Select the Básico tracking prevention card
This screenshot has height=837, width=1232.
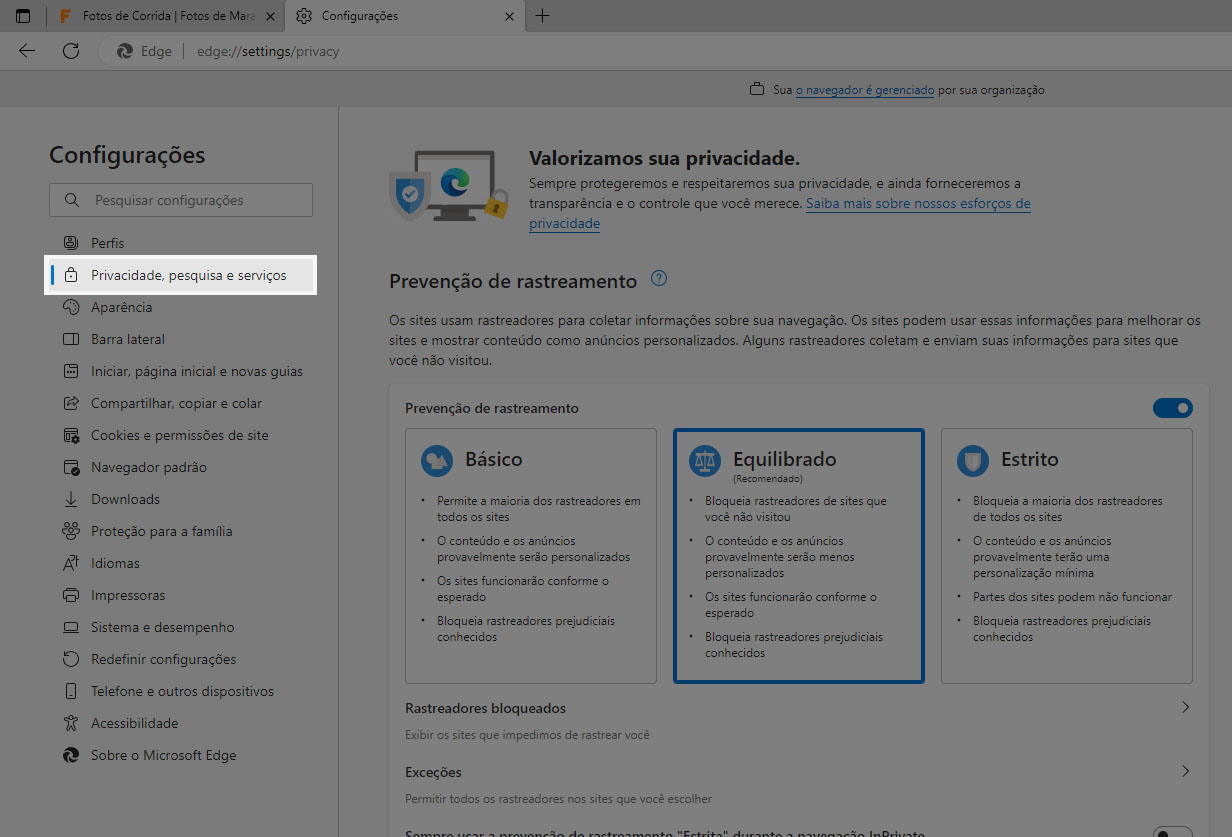531,556
